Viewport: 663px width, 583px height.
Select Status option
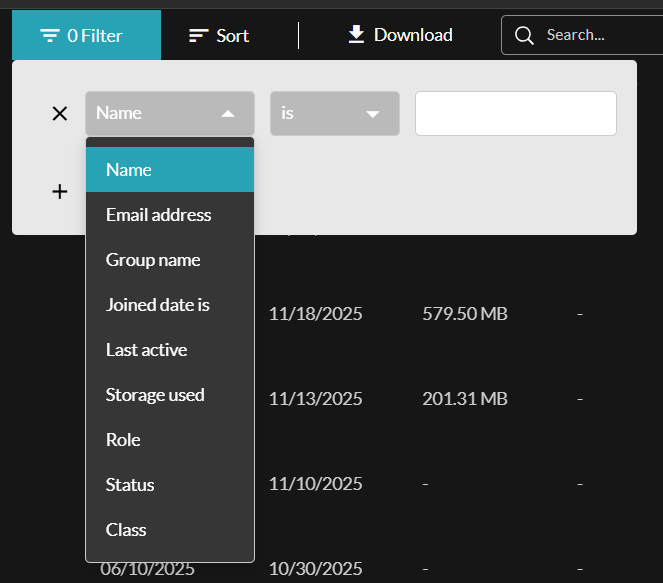170,484
